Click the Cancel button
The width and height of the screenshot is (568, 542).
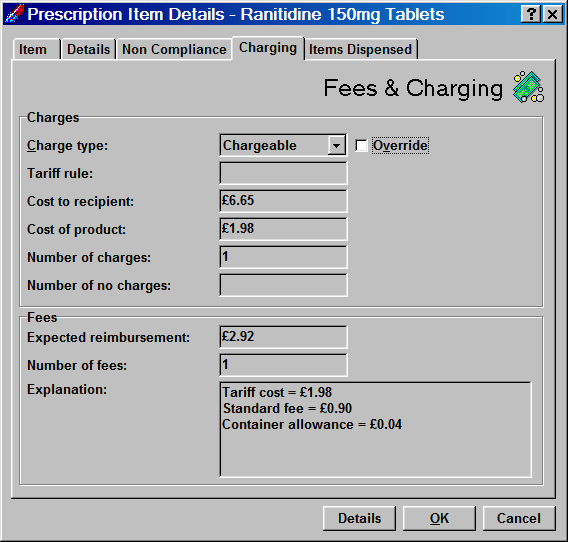tap(519, 518)
